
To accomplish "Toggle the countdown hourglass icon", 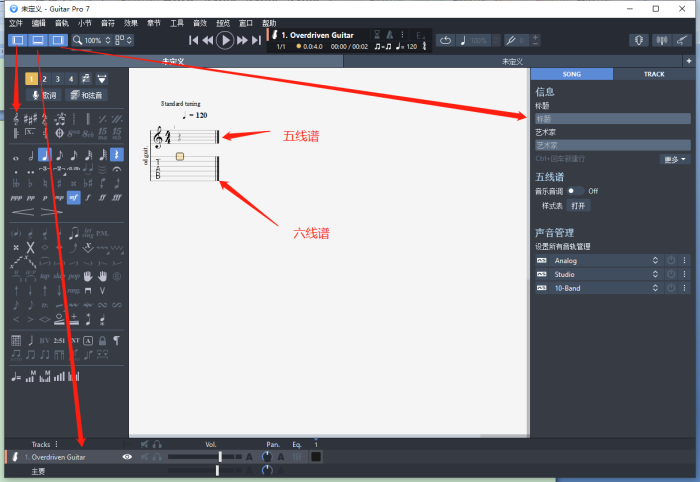I will [377, 34].
